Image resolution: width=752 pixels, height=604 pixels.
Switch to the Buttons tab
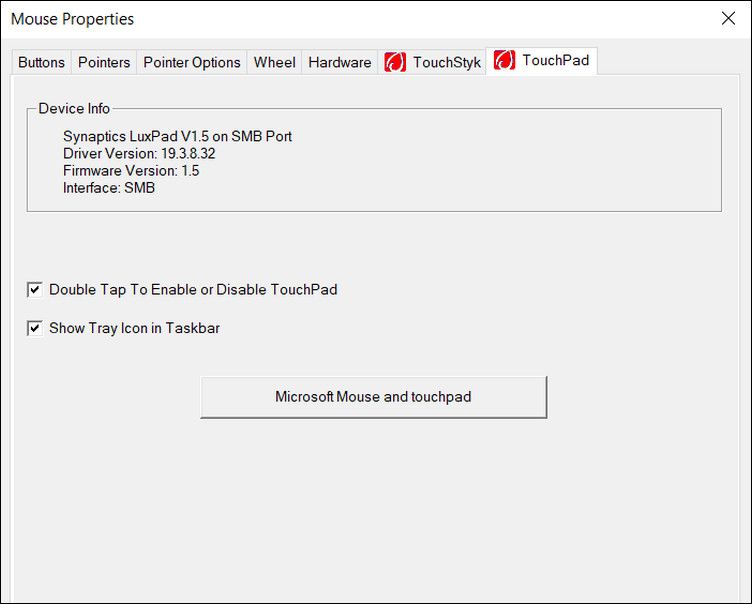(x=41, y=62)
